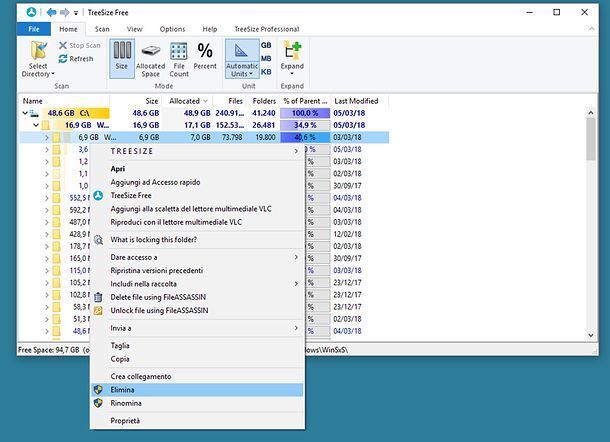
Task: Open the Help ribbon tab
Action: (210, 29)
